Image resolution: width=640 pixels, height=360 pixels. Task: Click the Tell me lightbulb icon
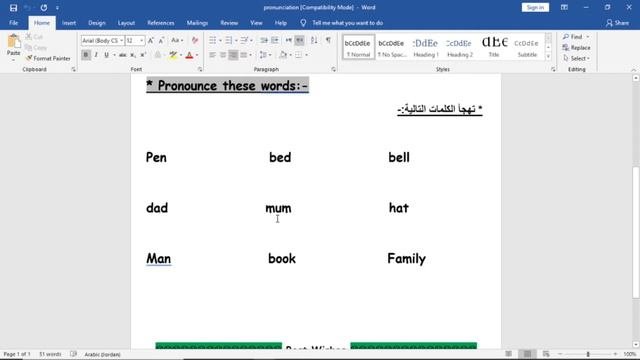pyautogui.click(x=303, y=23)
